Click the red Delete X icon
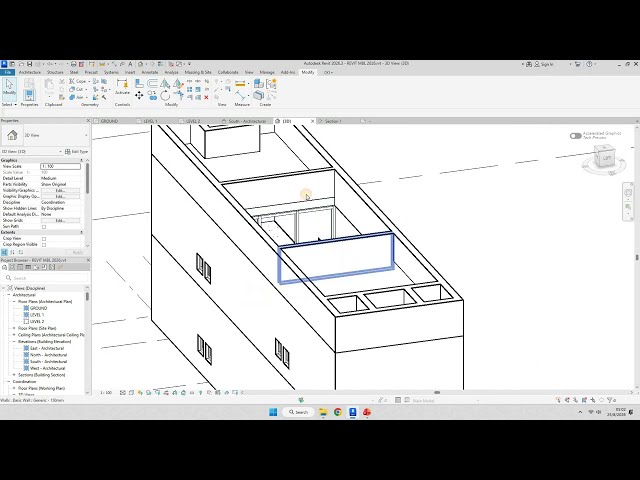Screen dimensions: 640x480 (206, 97)
